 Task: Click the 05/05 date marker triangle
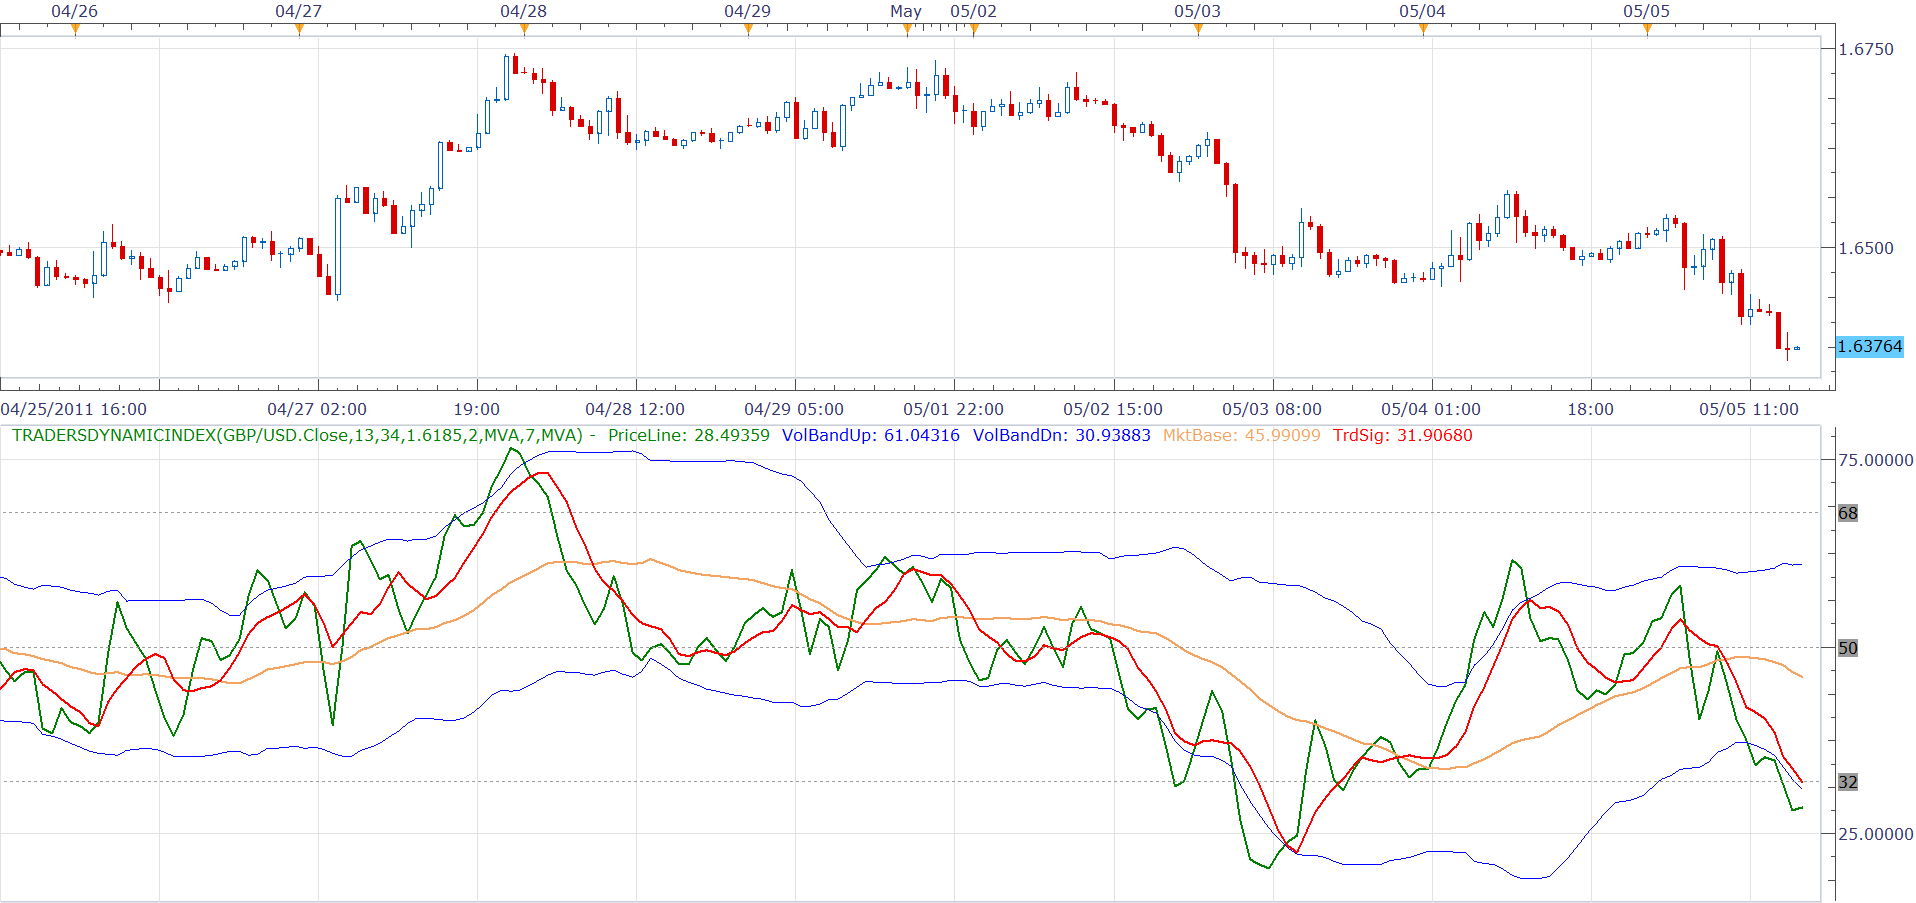(x=1647, y=29)
